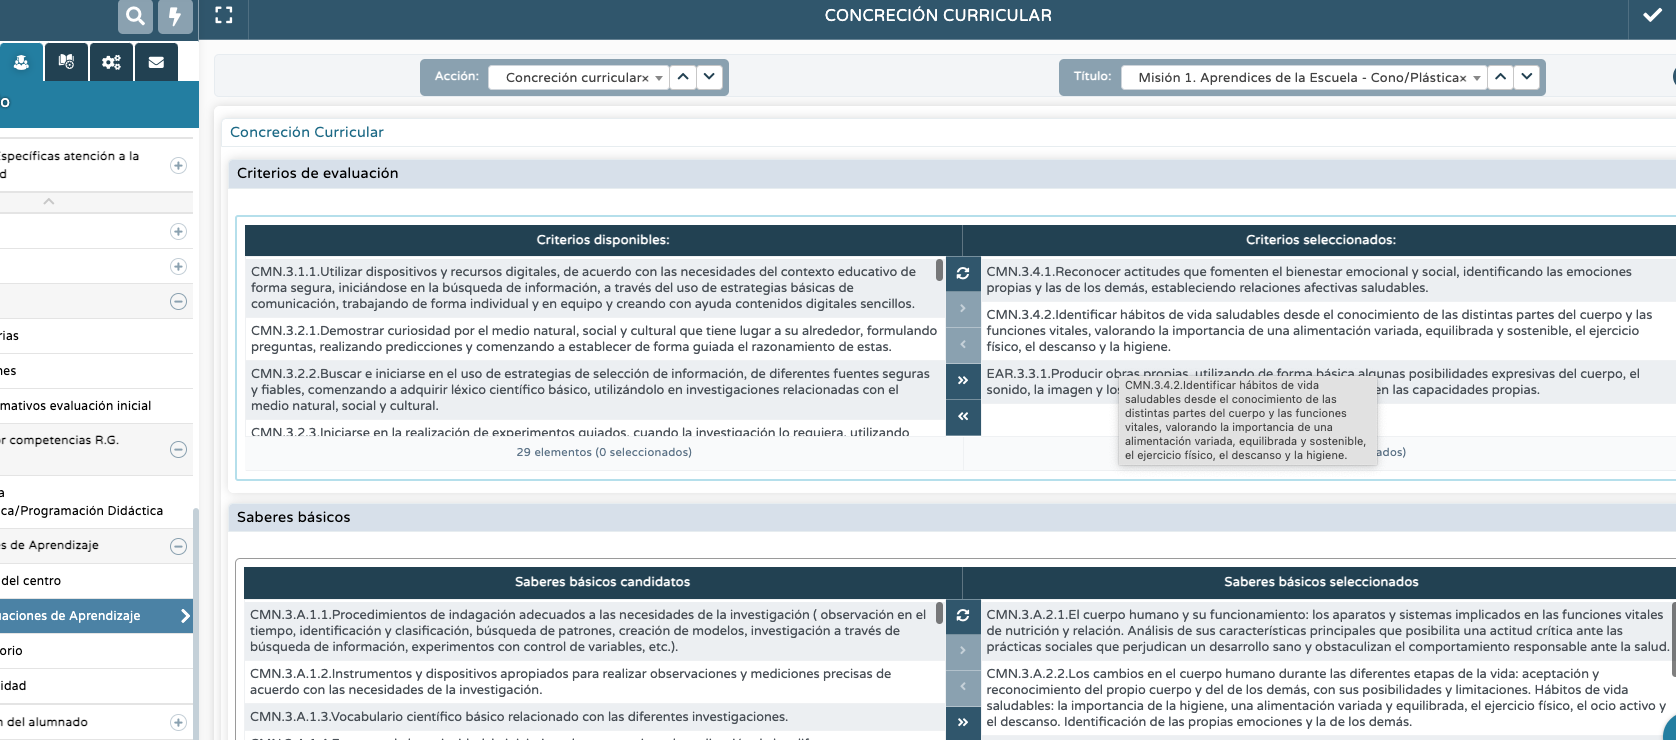Open the Acción dropdown 'Concreción curricular'
The height and width of the screenshot is (740, 1676).
[x=578, y=77]
